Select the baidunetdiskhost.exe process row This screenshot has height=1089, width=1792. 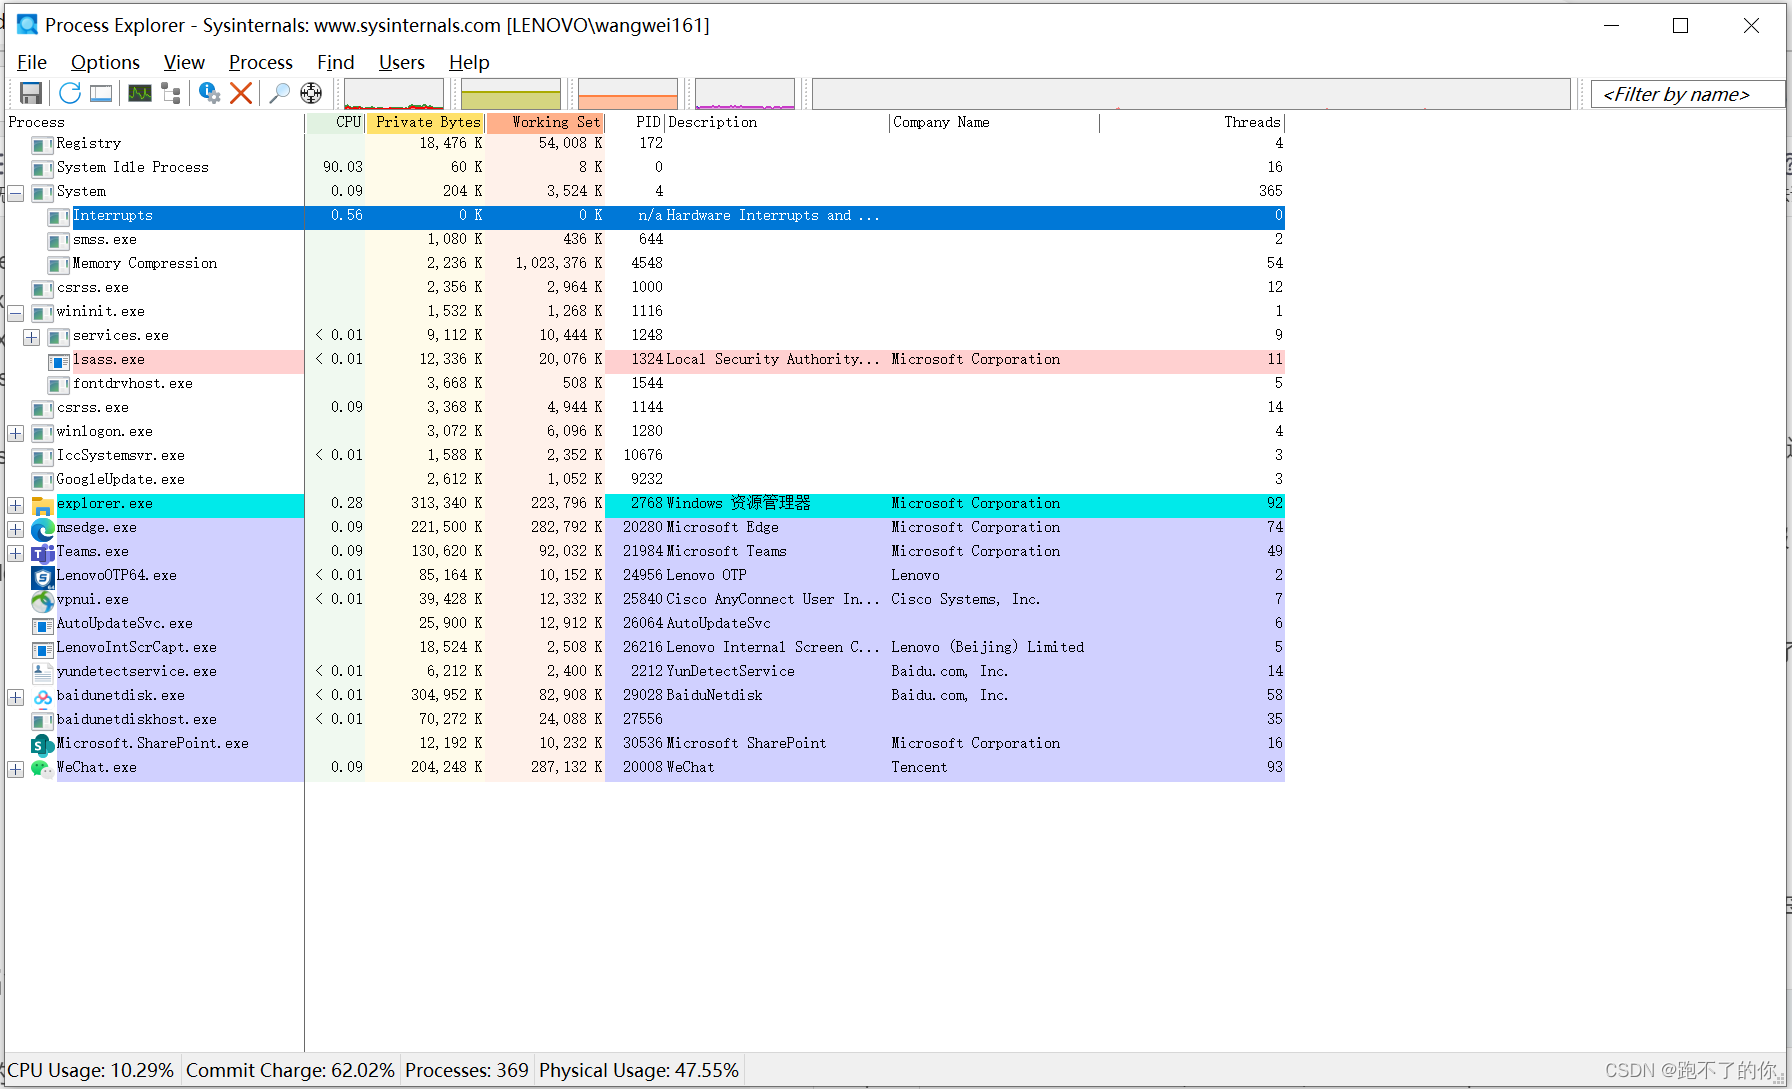coord(644,720)
